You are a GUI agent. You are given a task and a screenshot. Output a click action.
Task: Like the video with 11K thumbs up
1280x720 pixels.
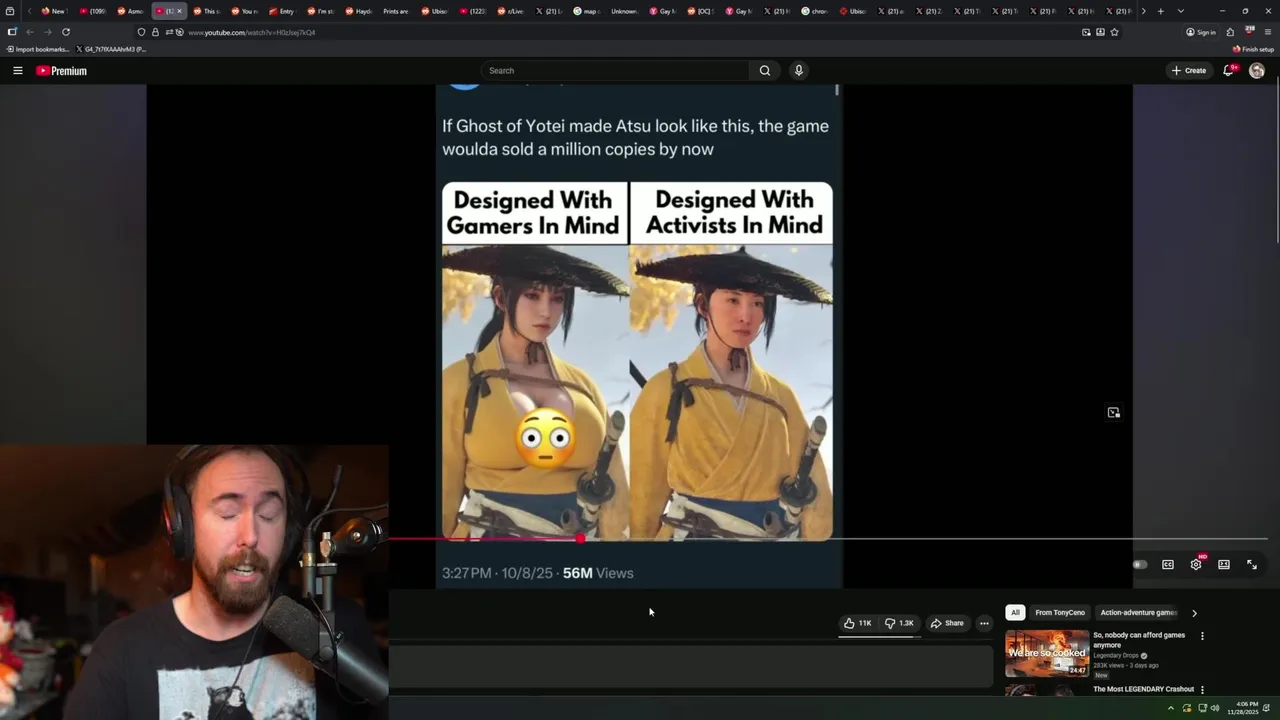tap(858, 623)
